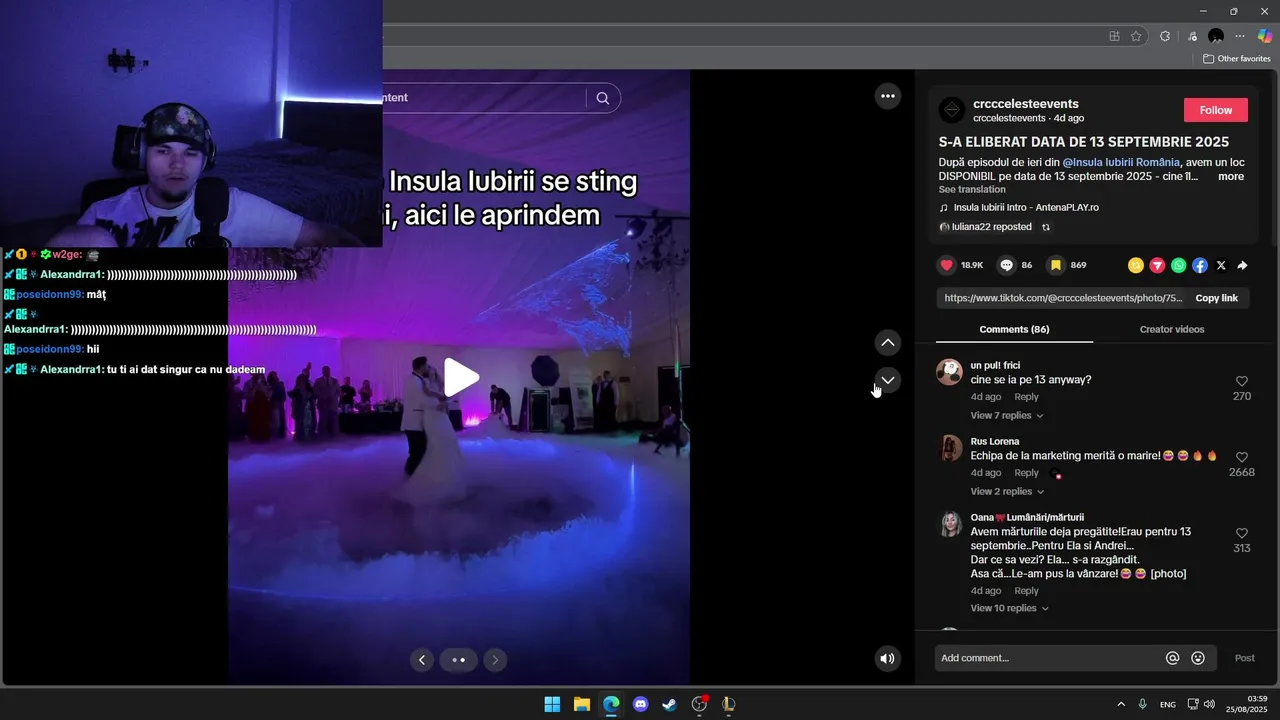Open the three-dot options menu on the video

(887, 96)
